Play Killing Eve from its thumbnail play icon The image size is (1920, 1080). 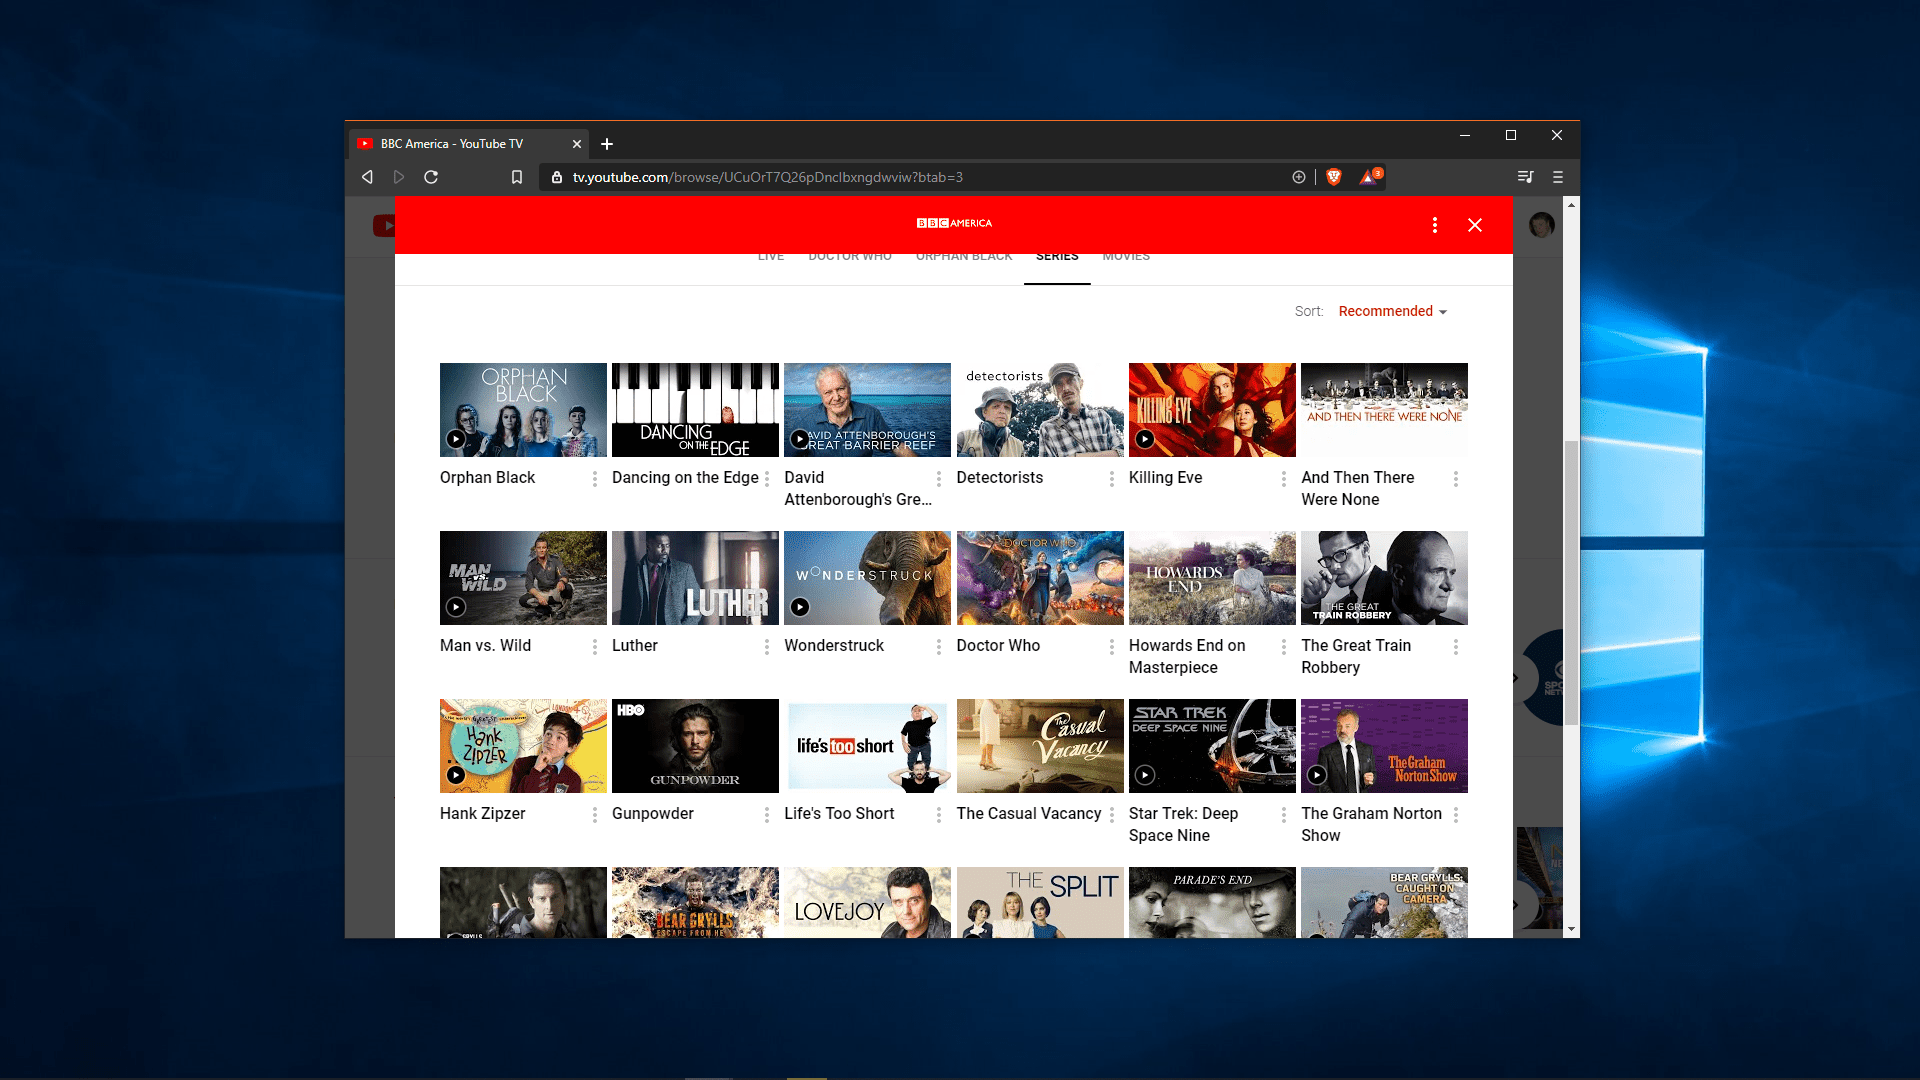point(1145,439)
